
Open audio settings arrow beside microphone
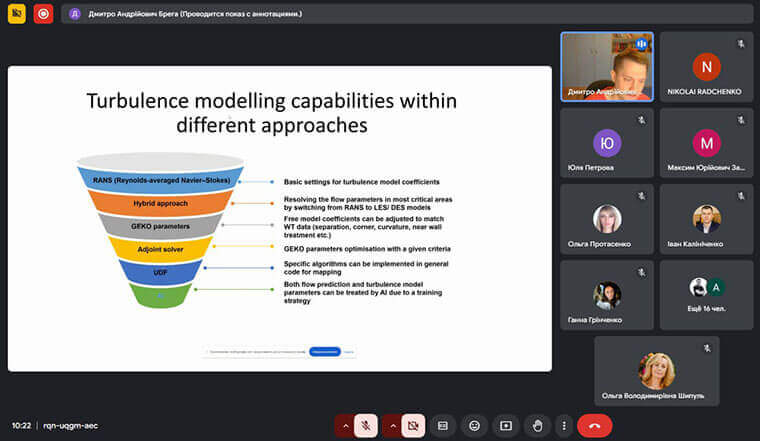point(345,425)
